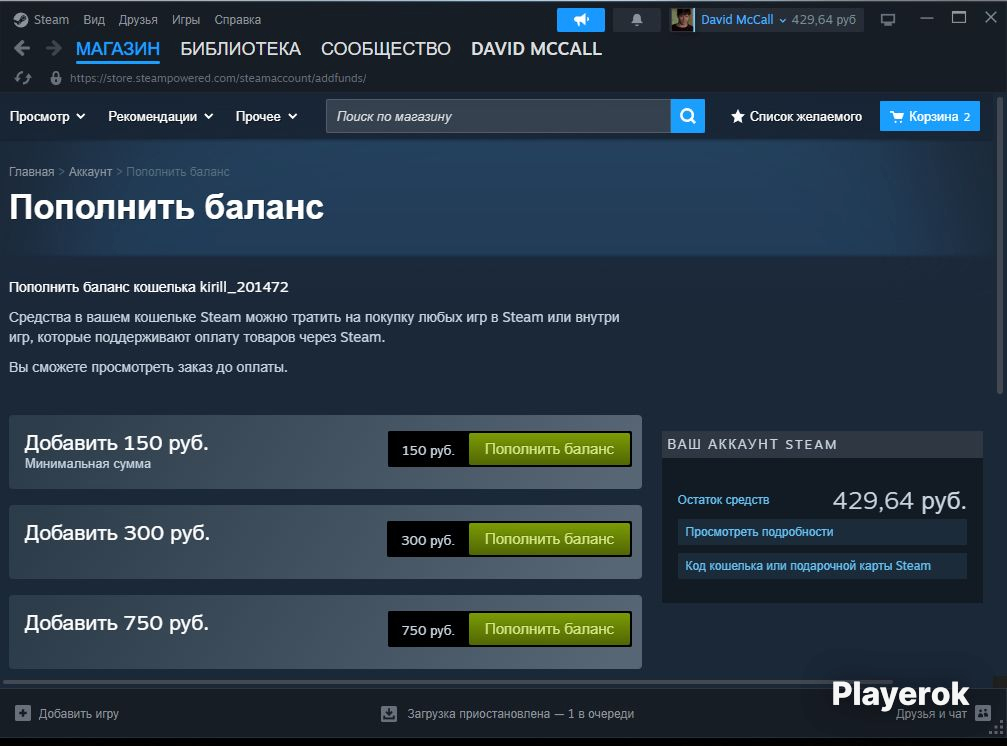The height and width of the screenshot is (746, 1007).
Task: Click 429,64 руб wallet balance in header
Action: click(823, 20)
